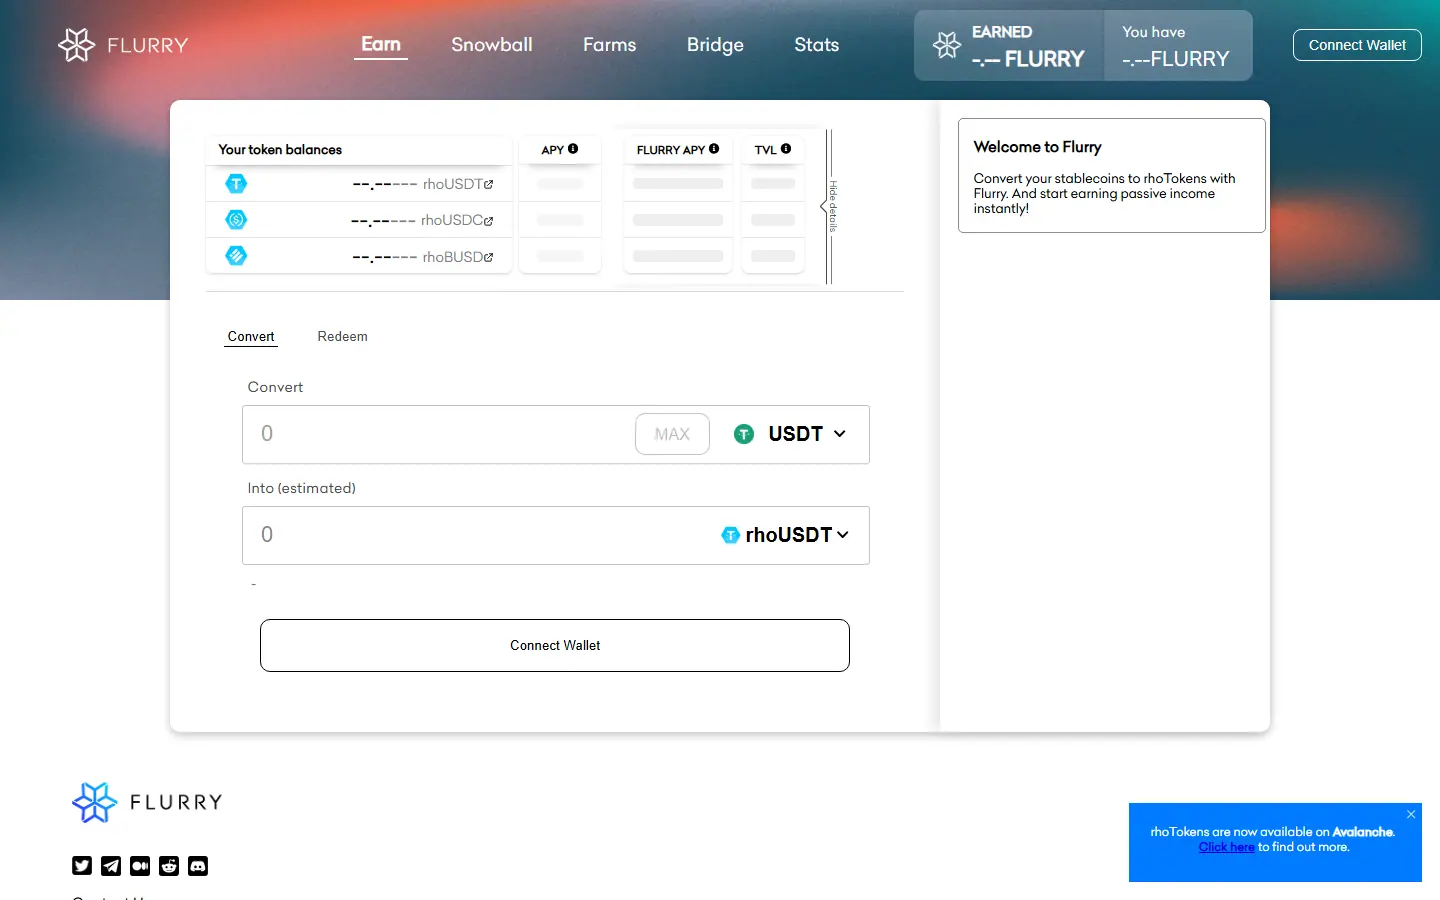This screenshot has height=900, width=1440.
Task: Open the Twitter social link
Action: click(x=82, y=866)
